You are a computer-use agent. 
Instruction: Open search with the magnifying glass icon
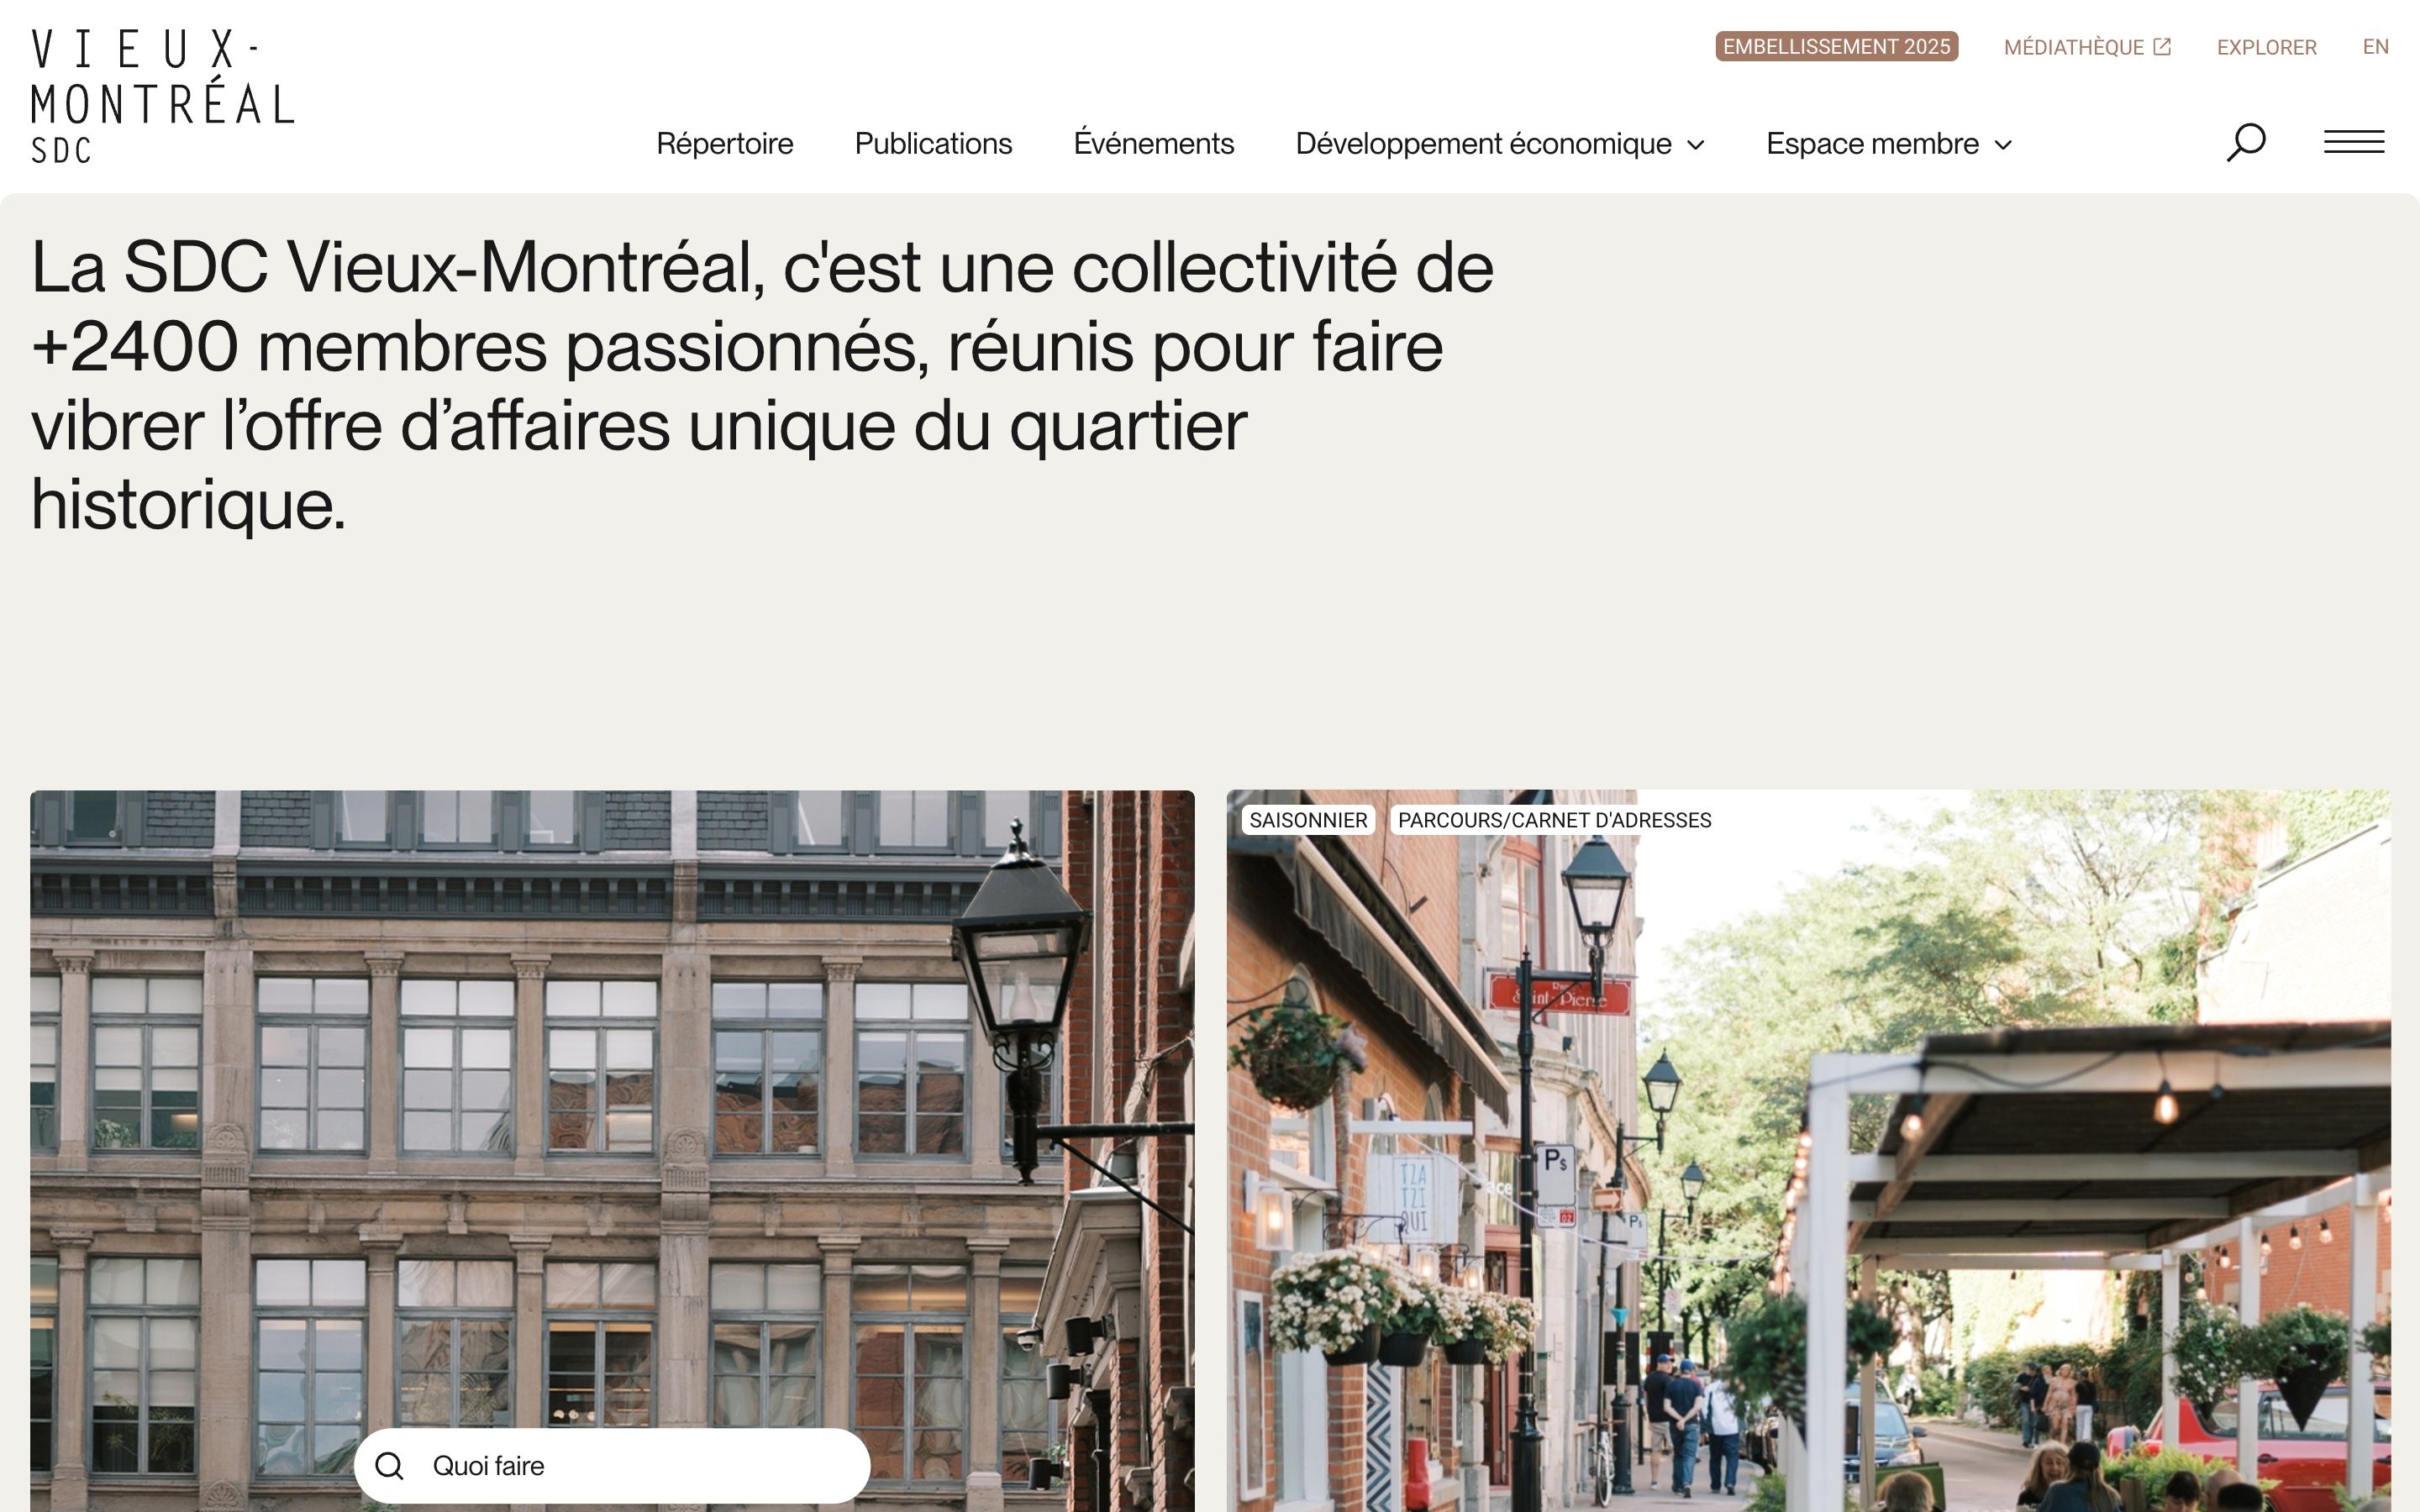(x=2245, y=142)
